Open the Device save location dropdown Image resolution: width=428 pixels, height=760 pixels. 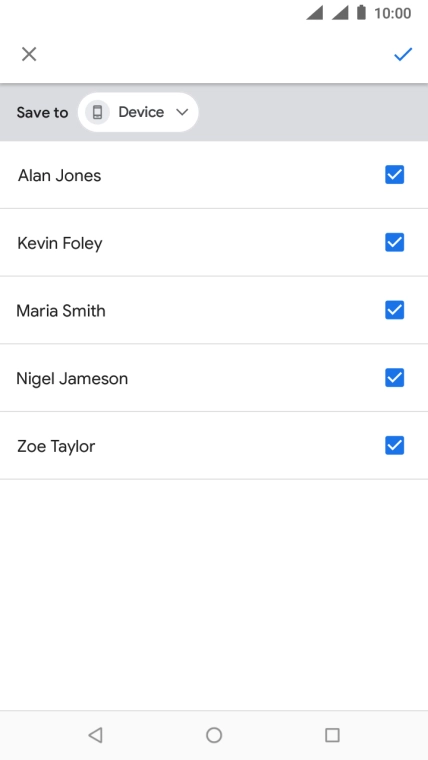pos(138,112)
